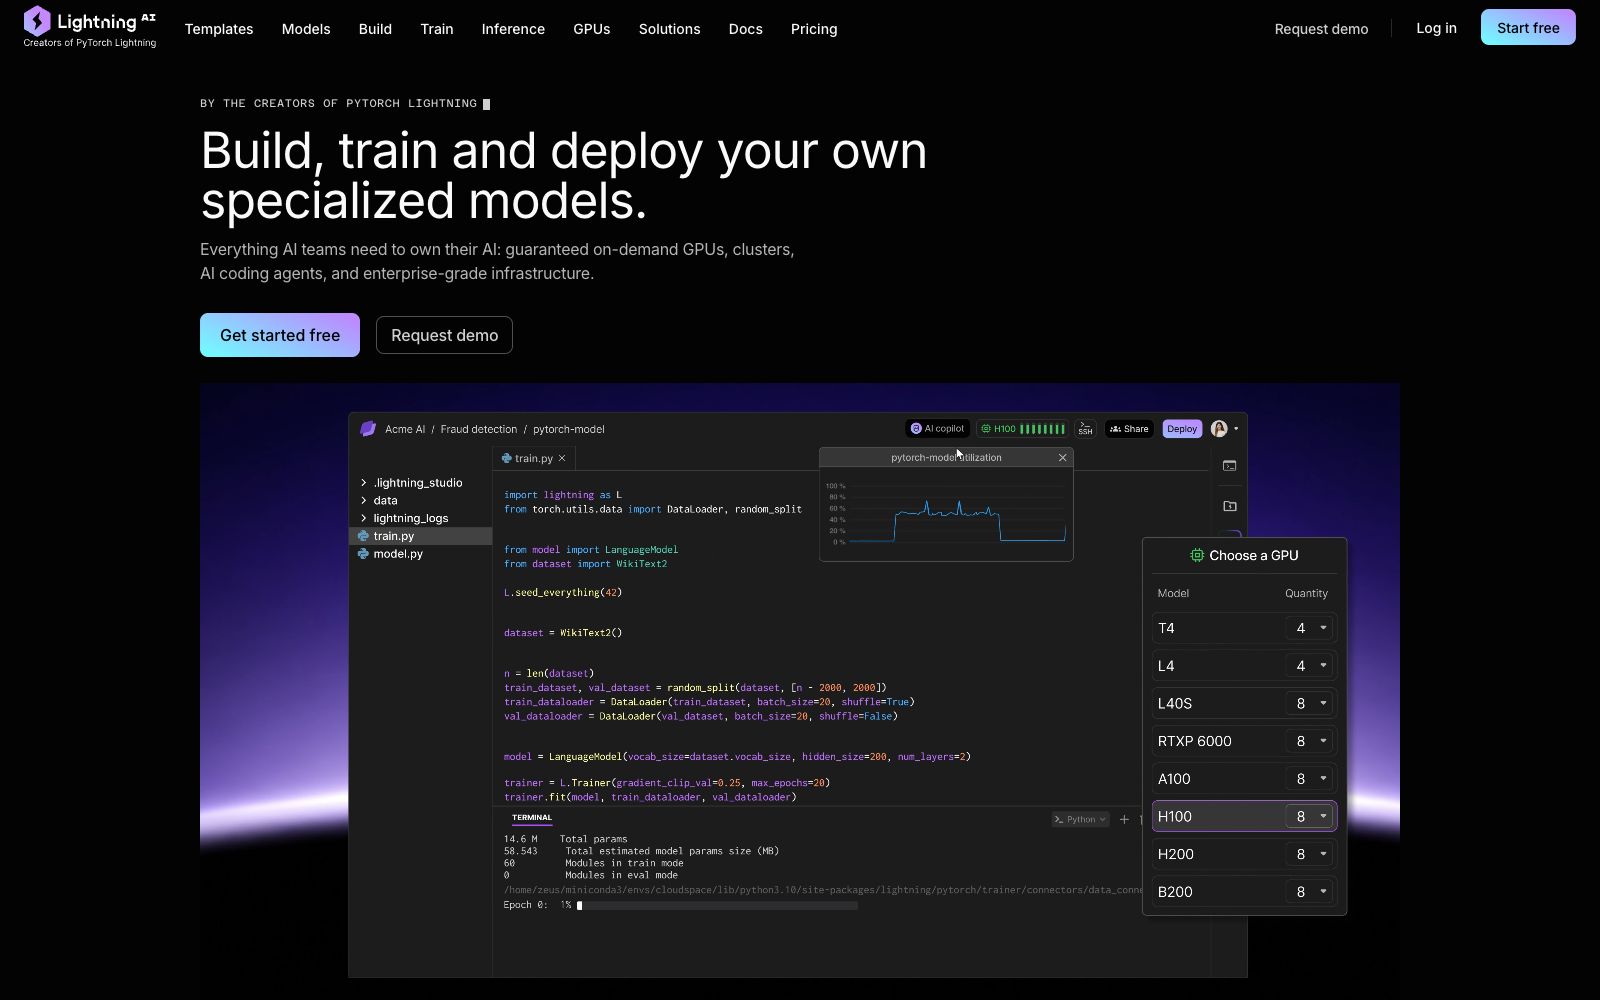Click the Share button in the studio
Image resolution: width=1600 pixels, height=1000 pixels.
coord(1129,429)
